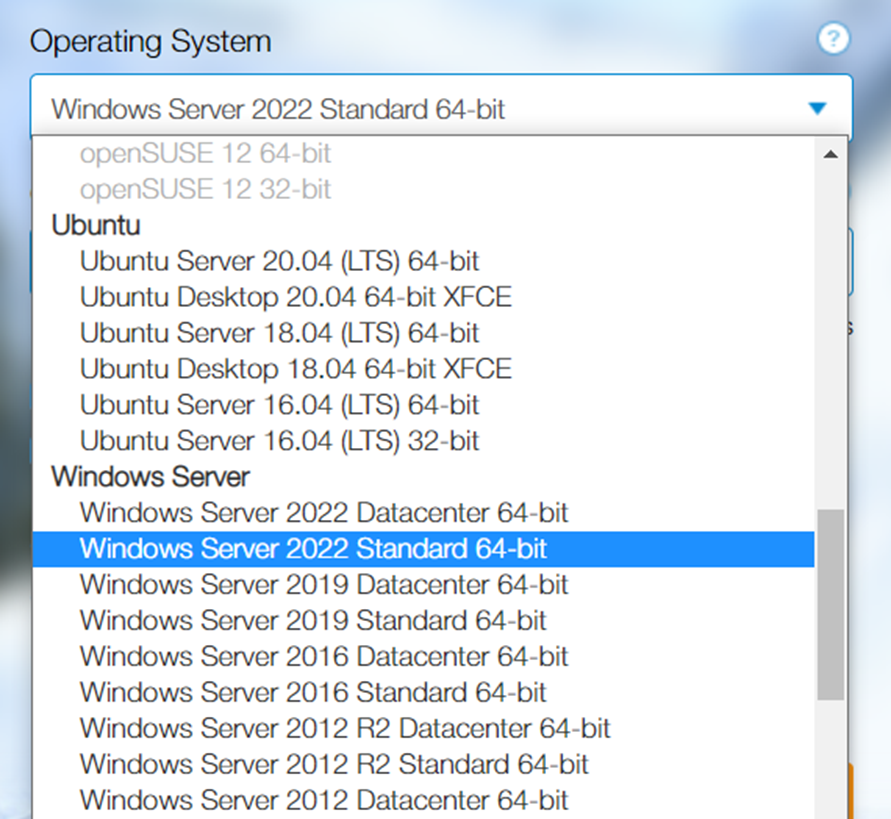This screenshot has width=891, height=819.
Task: Choose Windows Server 2019 Datacenter 64-bit
Action: point(423,585)
